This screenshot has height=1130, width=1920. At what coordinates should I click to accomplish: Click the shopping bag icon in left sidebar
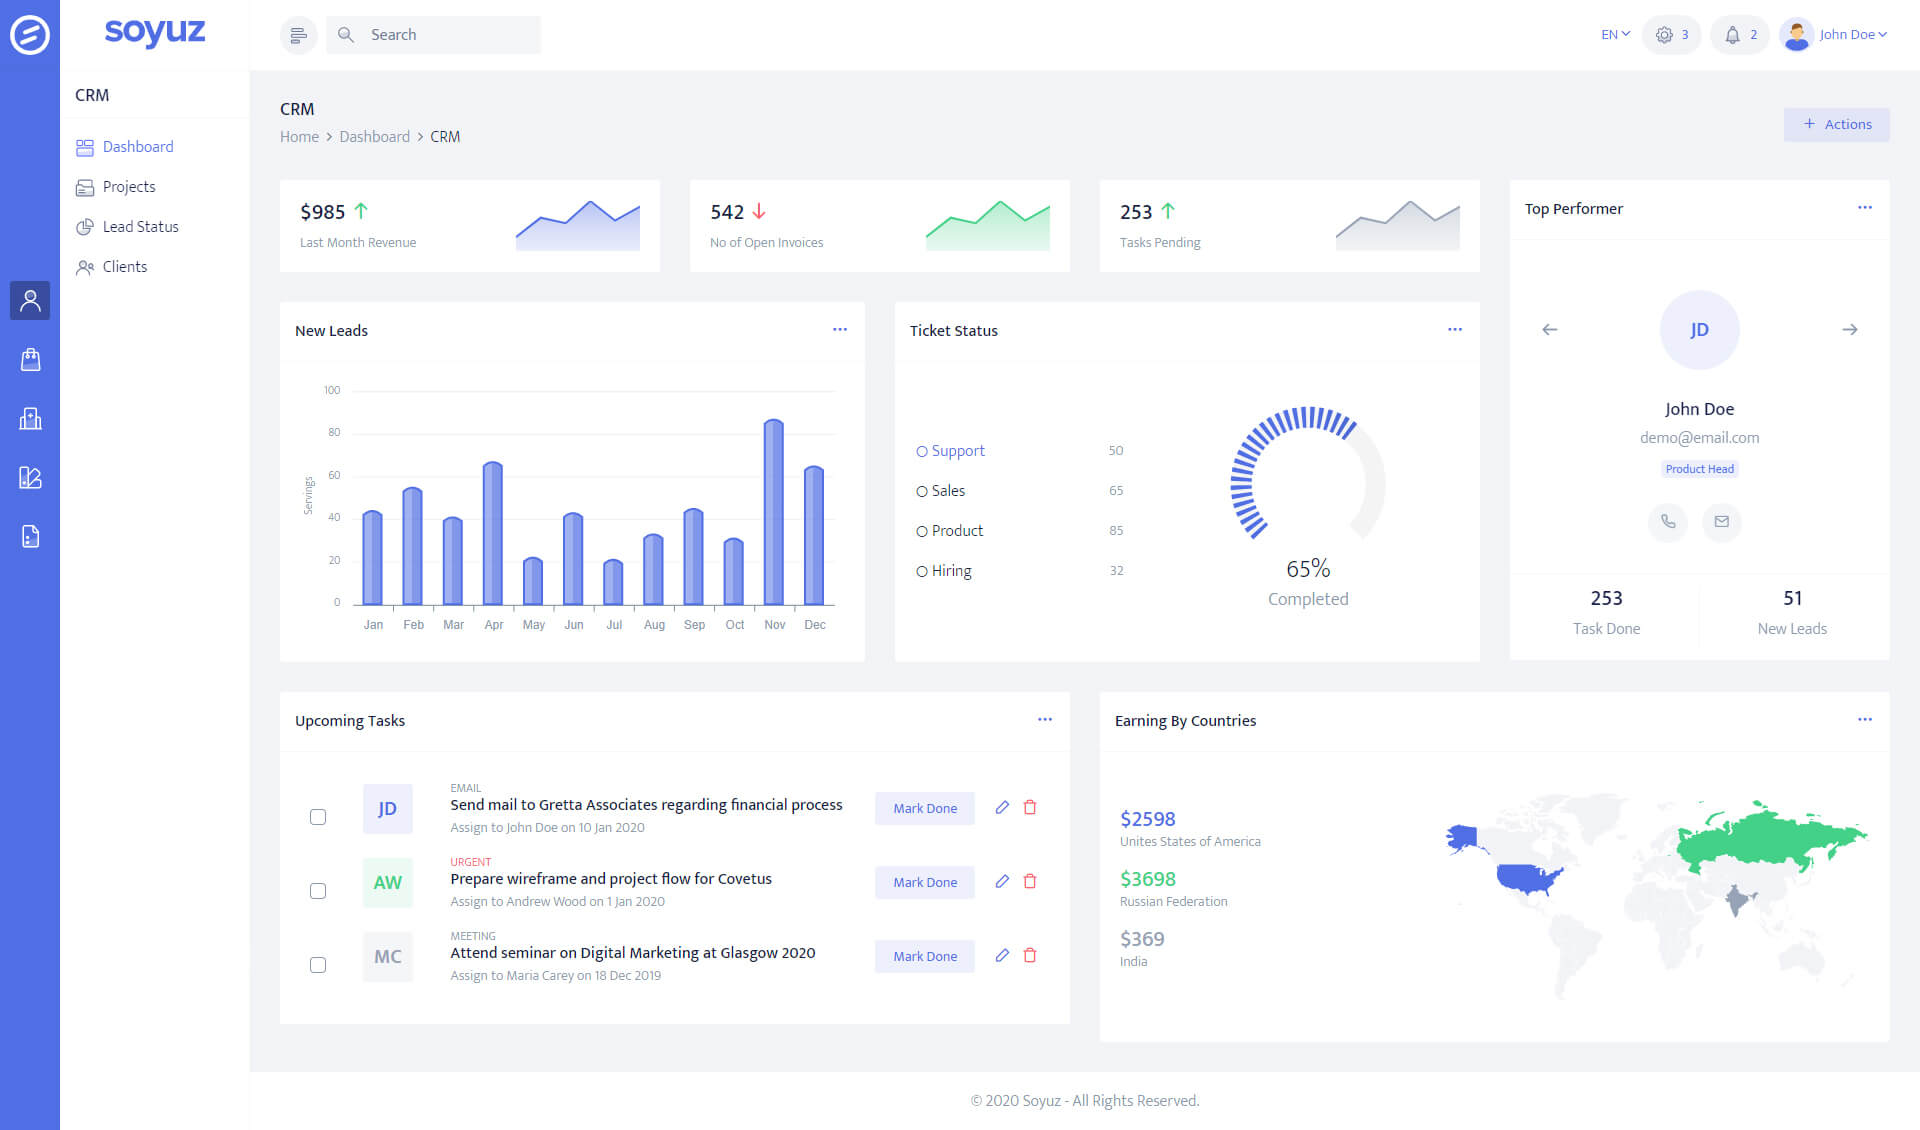pos(30,359)
